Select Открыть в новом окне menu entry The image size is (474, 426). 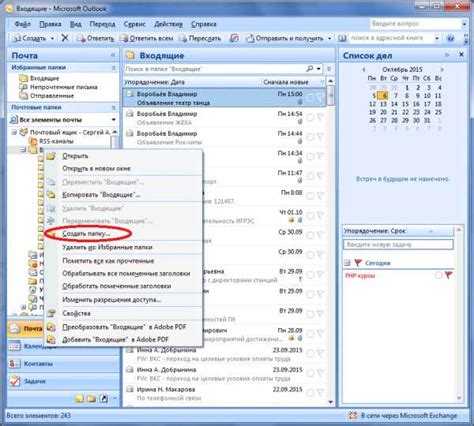click(96, 168)
